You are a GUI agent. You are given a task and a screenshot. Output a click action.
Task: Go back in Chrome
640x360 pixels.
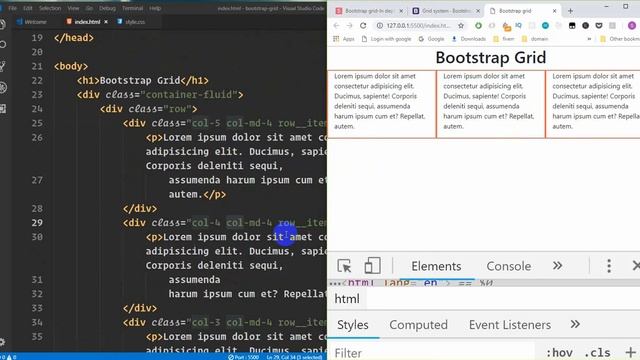pos(336,25)
